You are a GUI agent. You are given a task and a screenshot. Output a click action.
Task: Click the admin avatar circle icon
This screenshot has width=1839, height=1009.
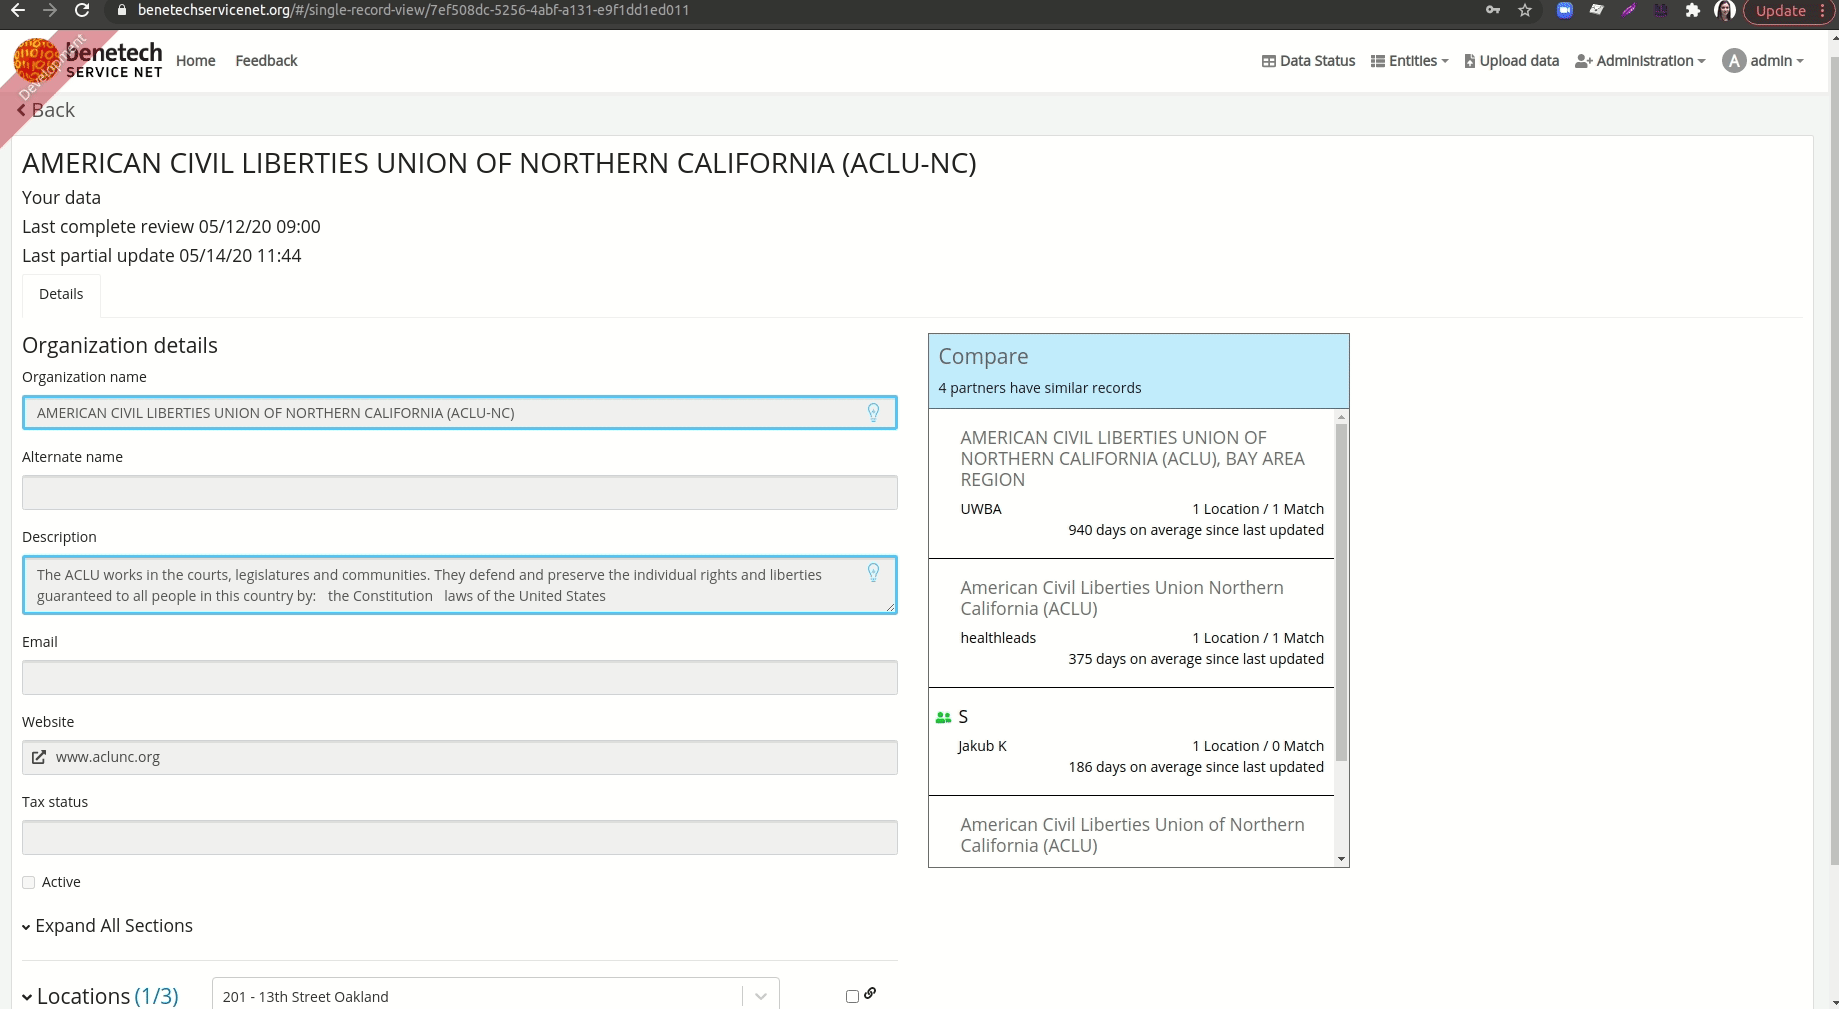[x=1734, y=60]
